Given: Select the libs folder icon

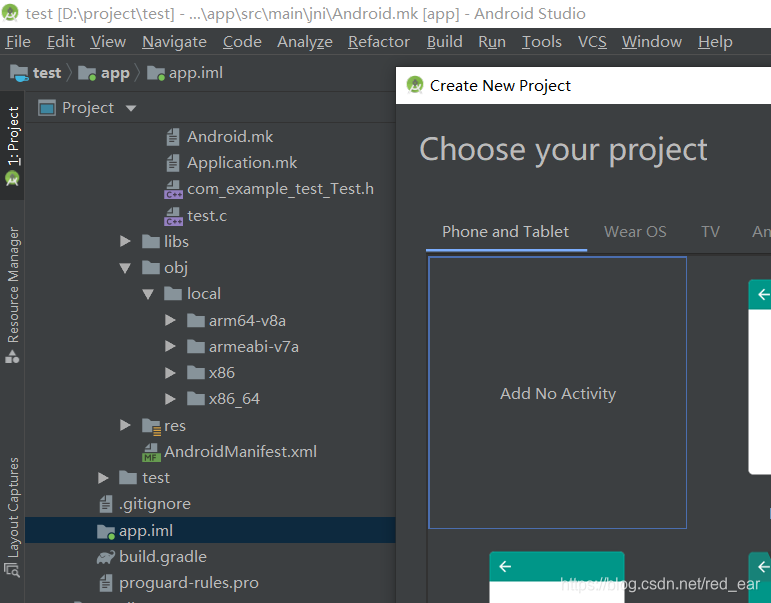Looking at the screenshot, I should pos(150,241).
